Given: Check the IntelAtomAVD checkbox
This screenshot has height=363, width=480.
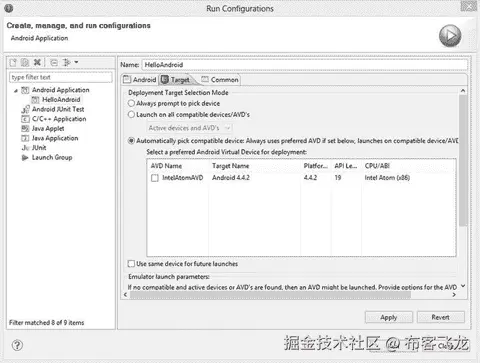Looking at the screenshot, I should tap(155, 178).
